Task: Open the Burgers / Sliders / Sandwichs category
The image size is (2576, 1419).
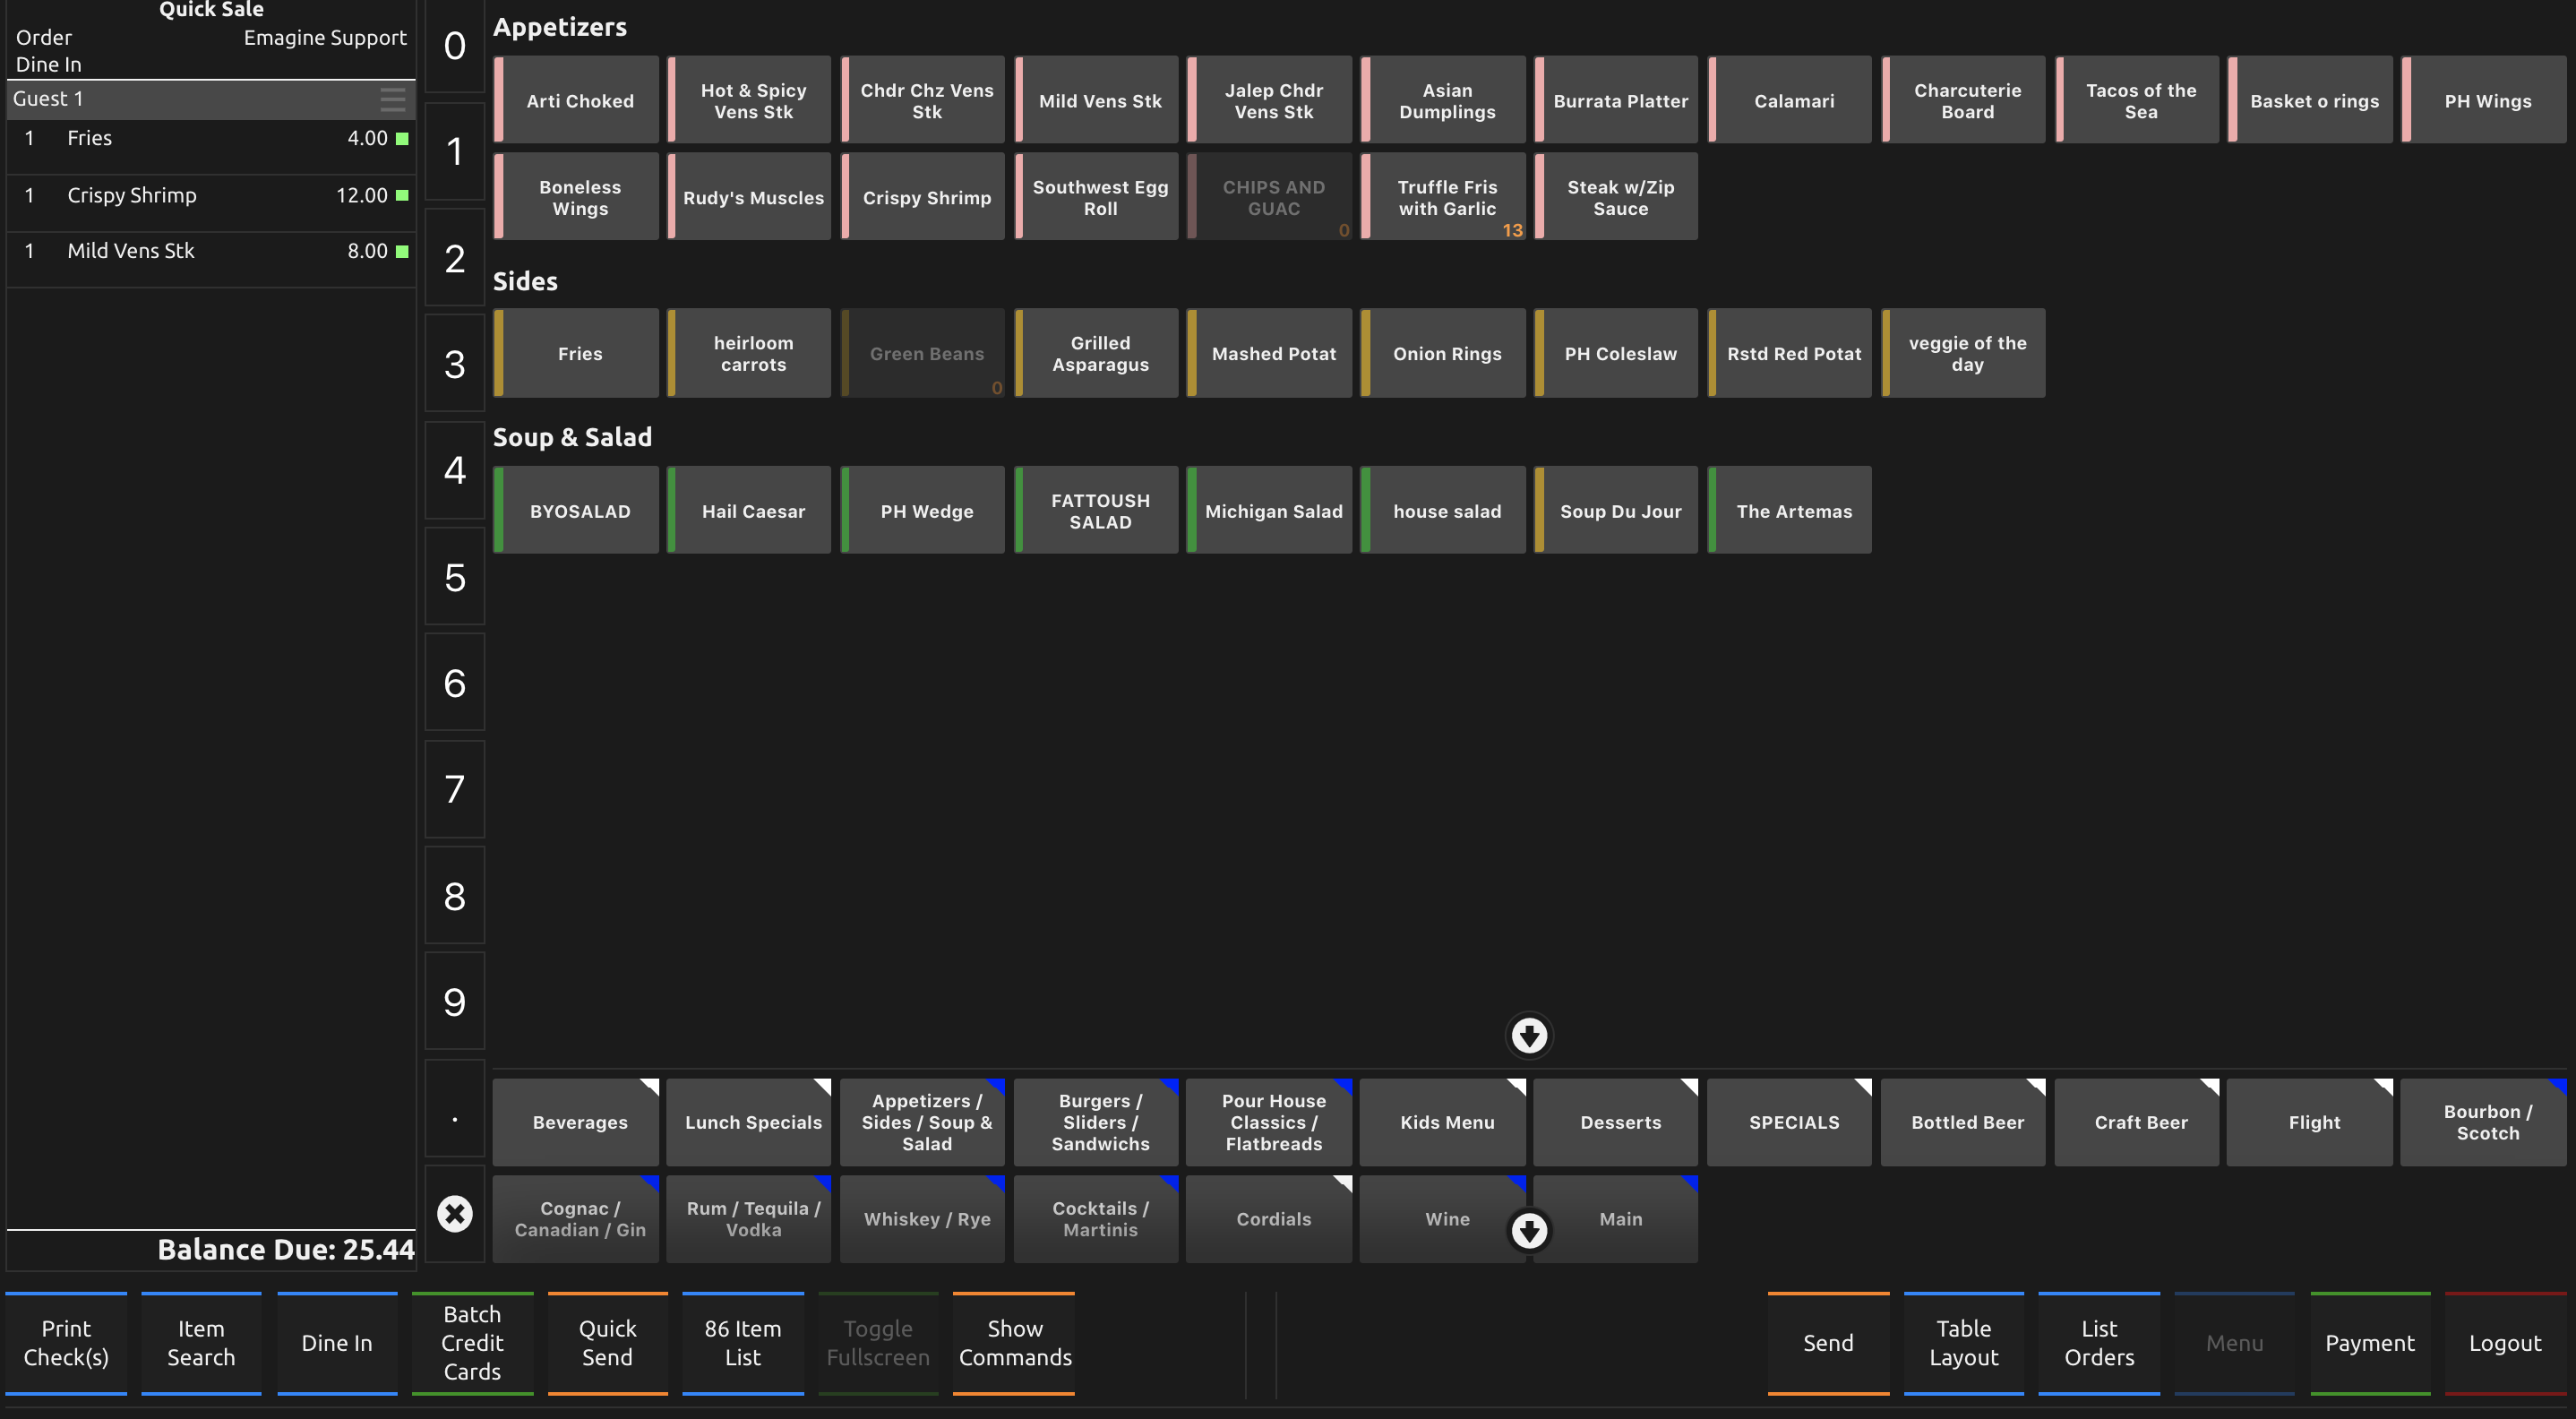Action: [x=1099, y=1122]
